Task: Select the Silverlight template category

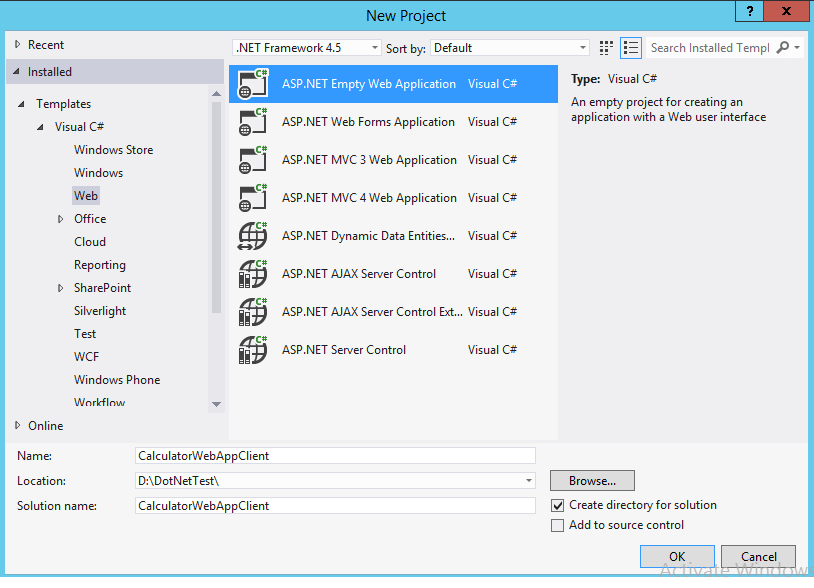Action: [x=100, y=311]
